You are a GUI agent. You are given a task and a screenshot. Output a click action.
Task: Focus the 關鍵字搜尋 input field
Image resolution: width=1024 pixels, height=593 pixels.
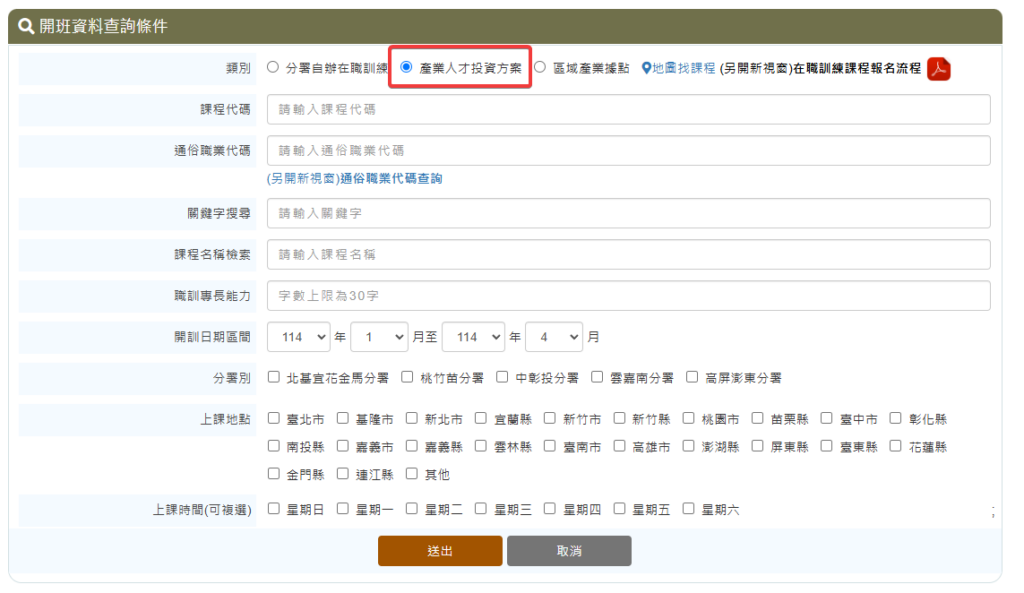628,213
